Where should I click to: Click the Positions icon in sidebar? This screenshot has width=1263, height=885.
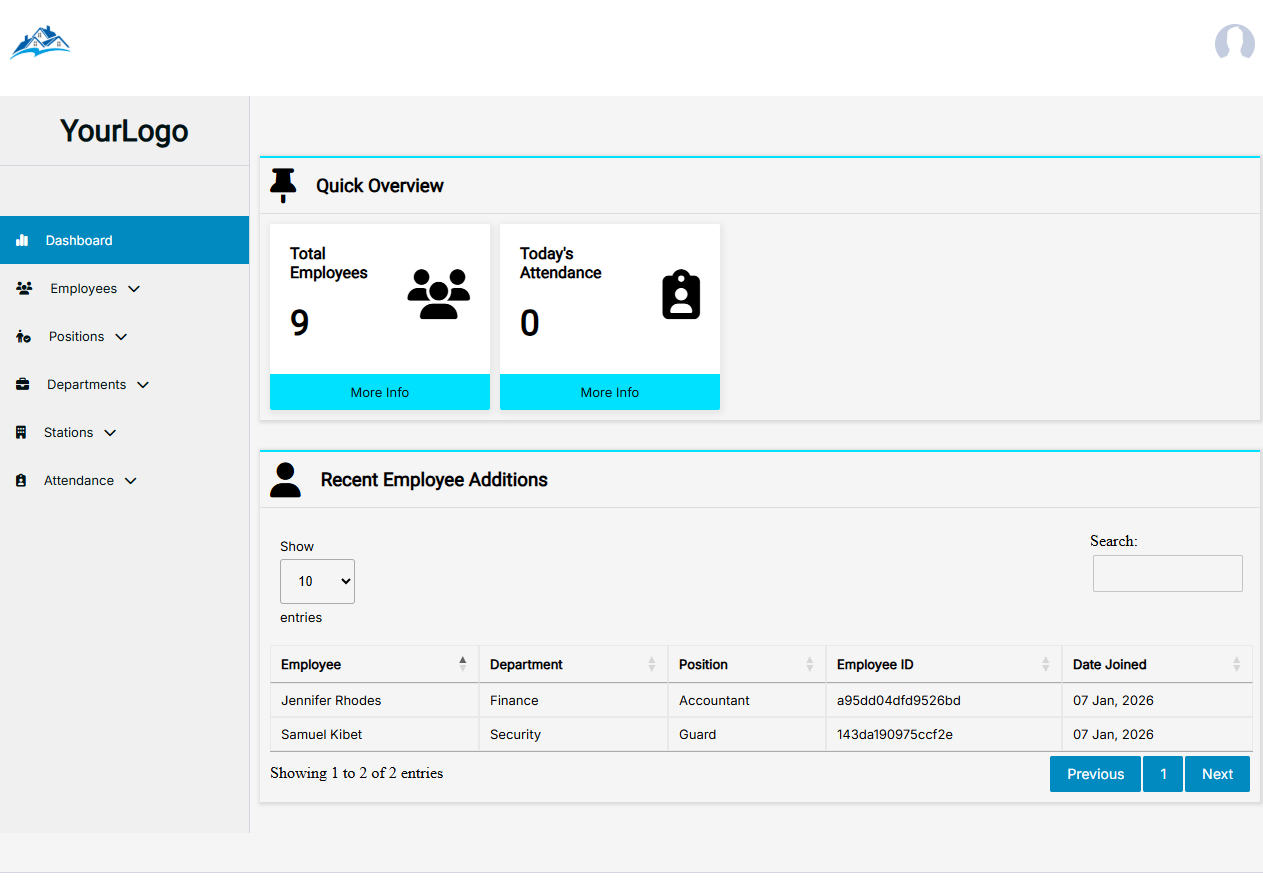[x=24, y=336]
